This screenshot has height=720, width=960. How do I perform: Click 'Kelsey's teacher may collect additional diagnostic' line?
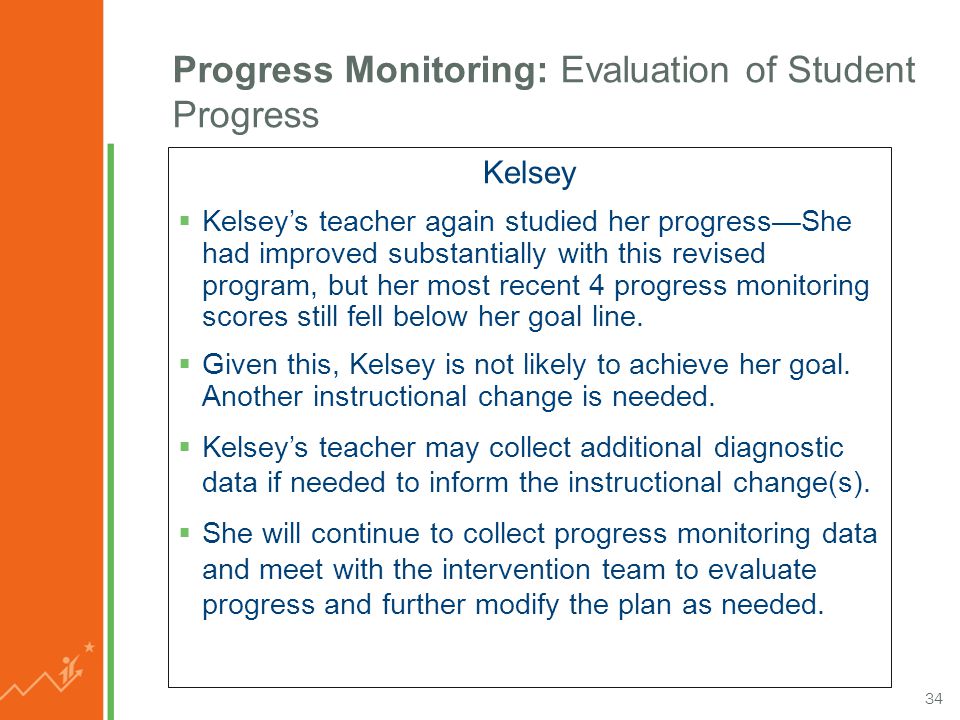pyautogui.click(x=523, y=448)
